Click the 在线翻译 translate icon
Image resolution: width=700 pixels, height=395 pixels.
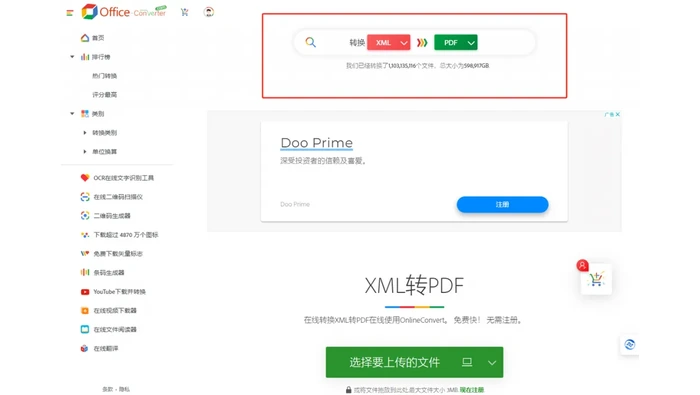(x=85, y=348)
